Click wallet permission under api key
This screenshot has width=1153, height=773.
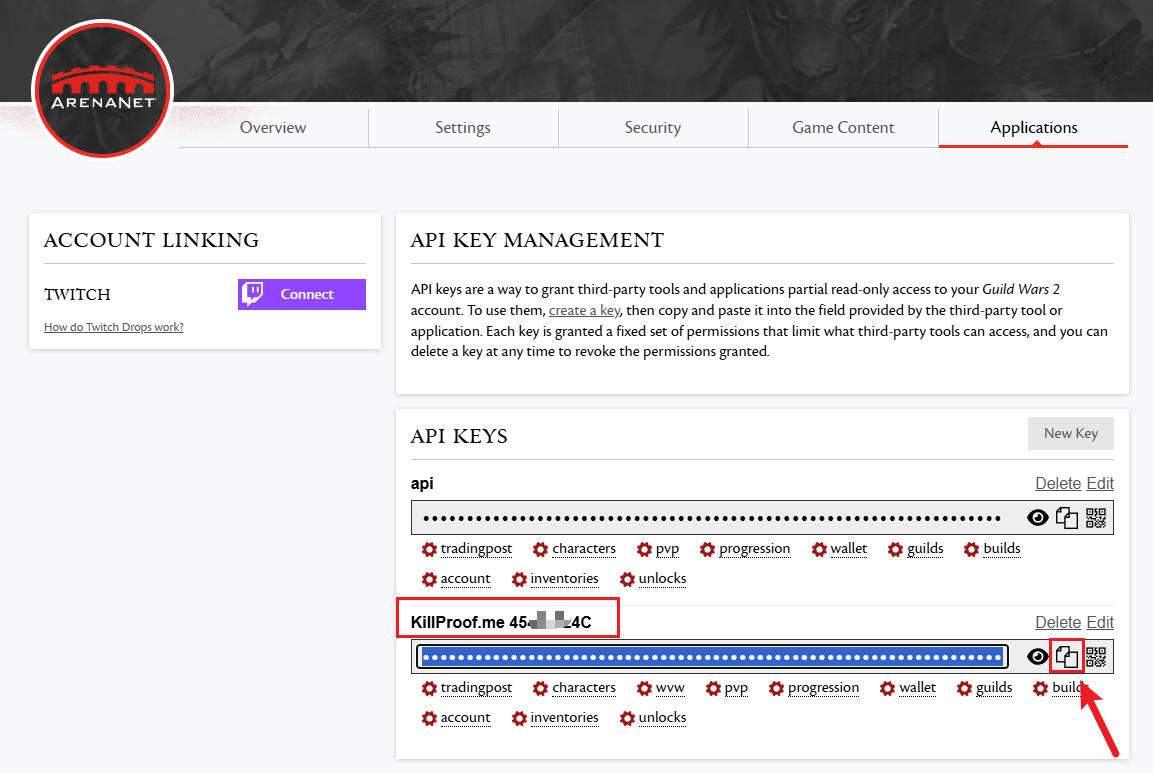tap(839, 549)
